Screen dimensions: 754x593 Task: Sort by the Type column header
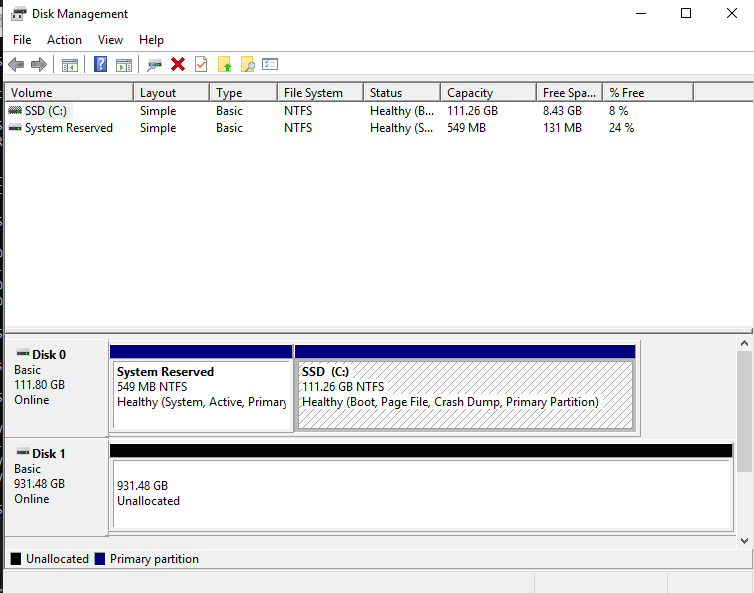[243, 92]
